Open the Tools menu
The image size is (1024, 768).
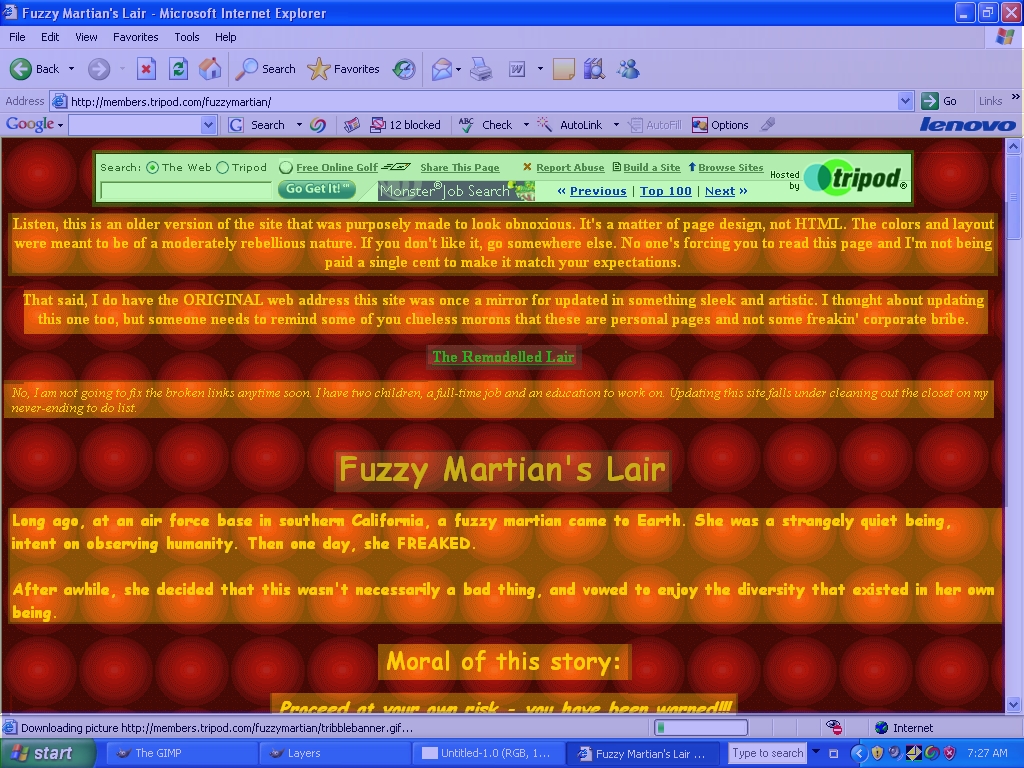[x=187, y=37]
